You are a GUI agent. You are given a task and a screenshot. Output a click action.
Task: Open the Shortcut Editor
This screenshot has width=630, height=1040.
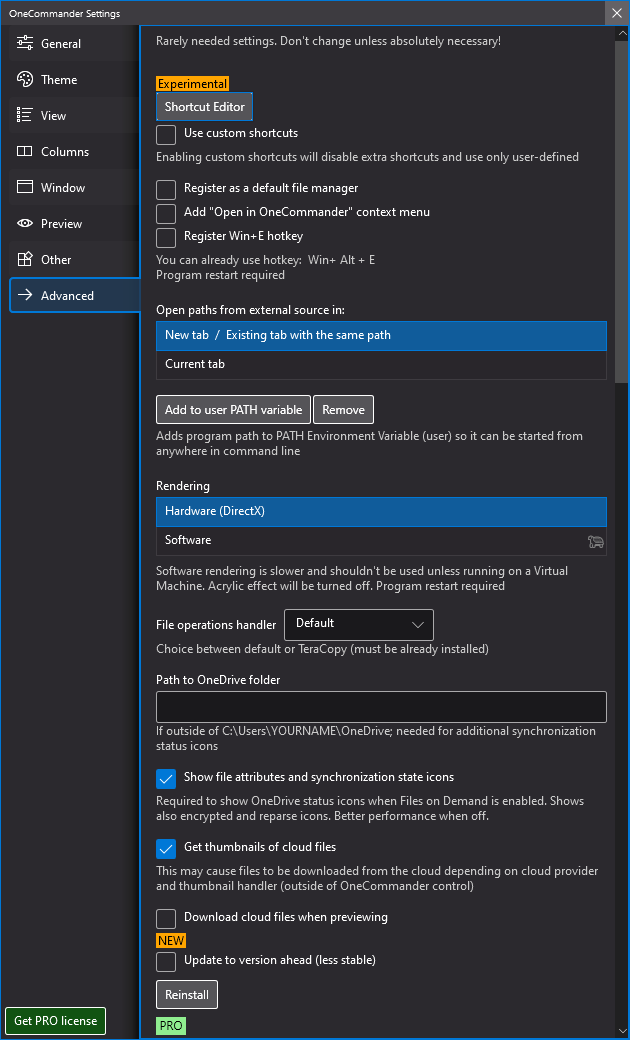tap(204, 107)
